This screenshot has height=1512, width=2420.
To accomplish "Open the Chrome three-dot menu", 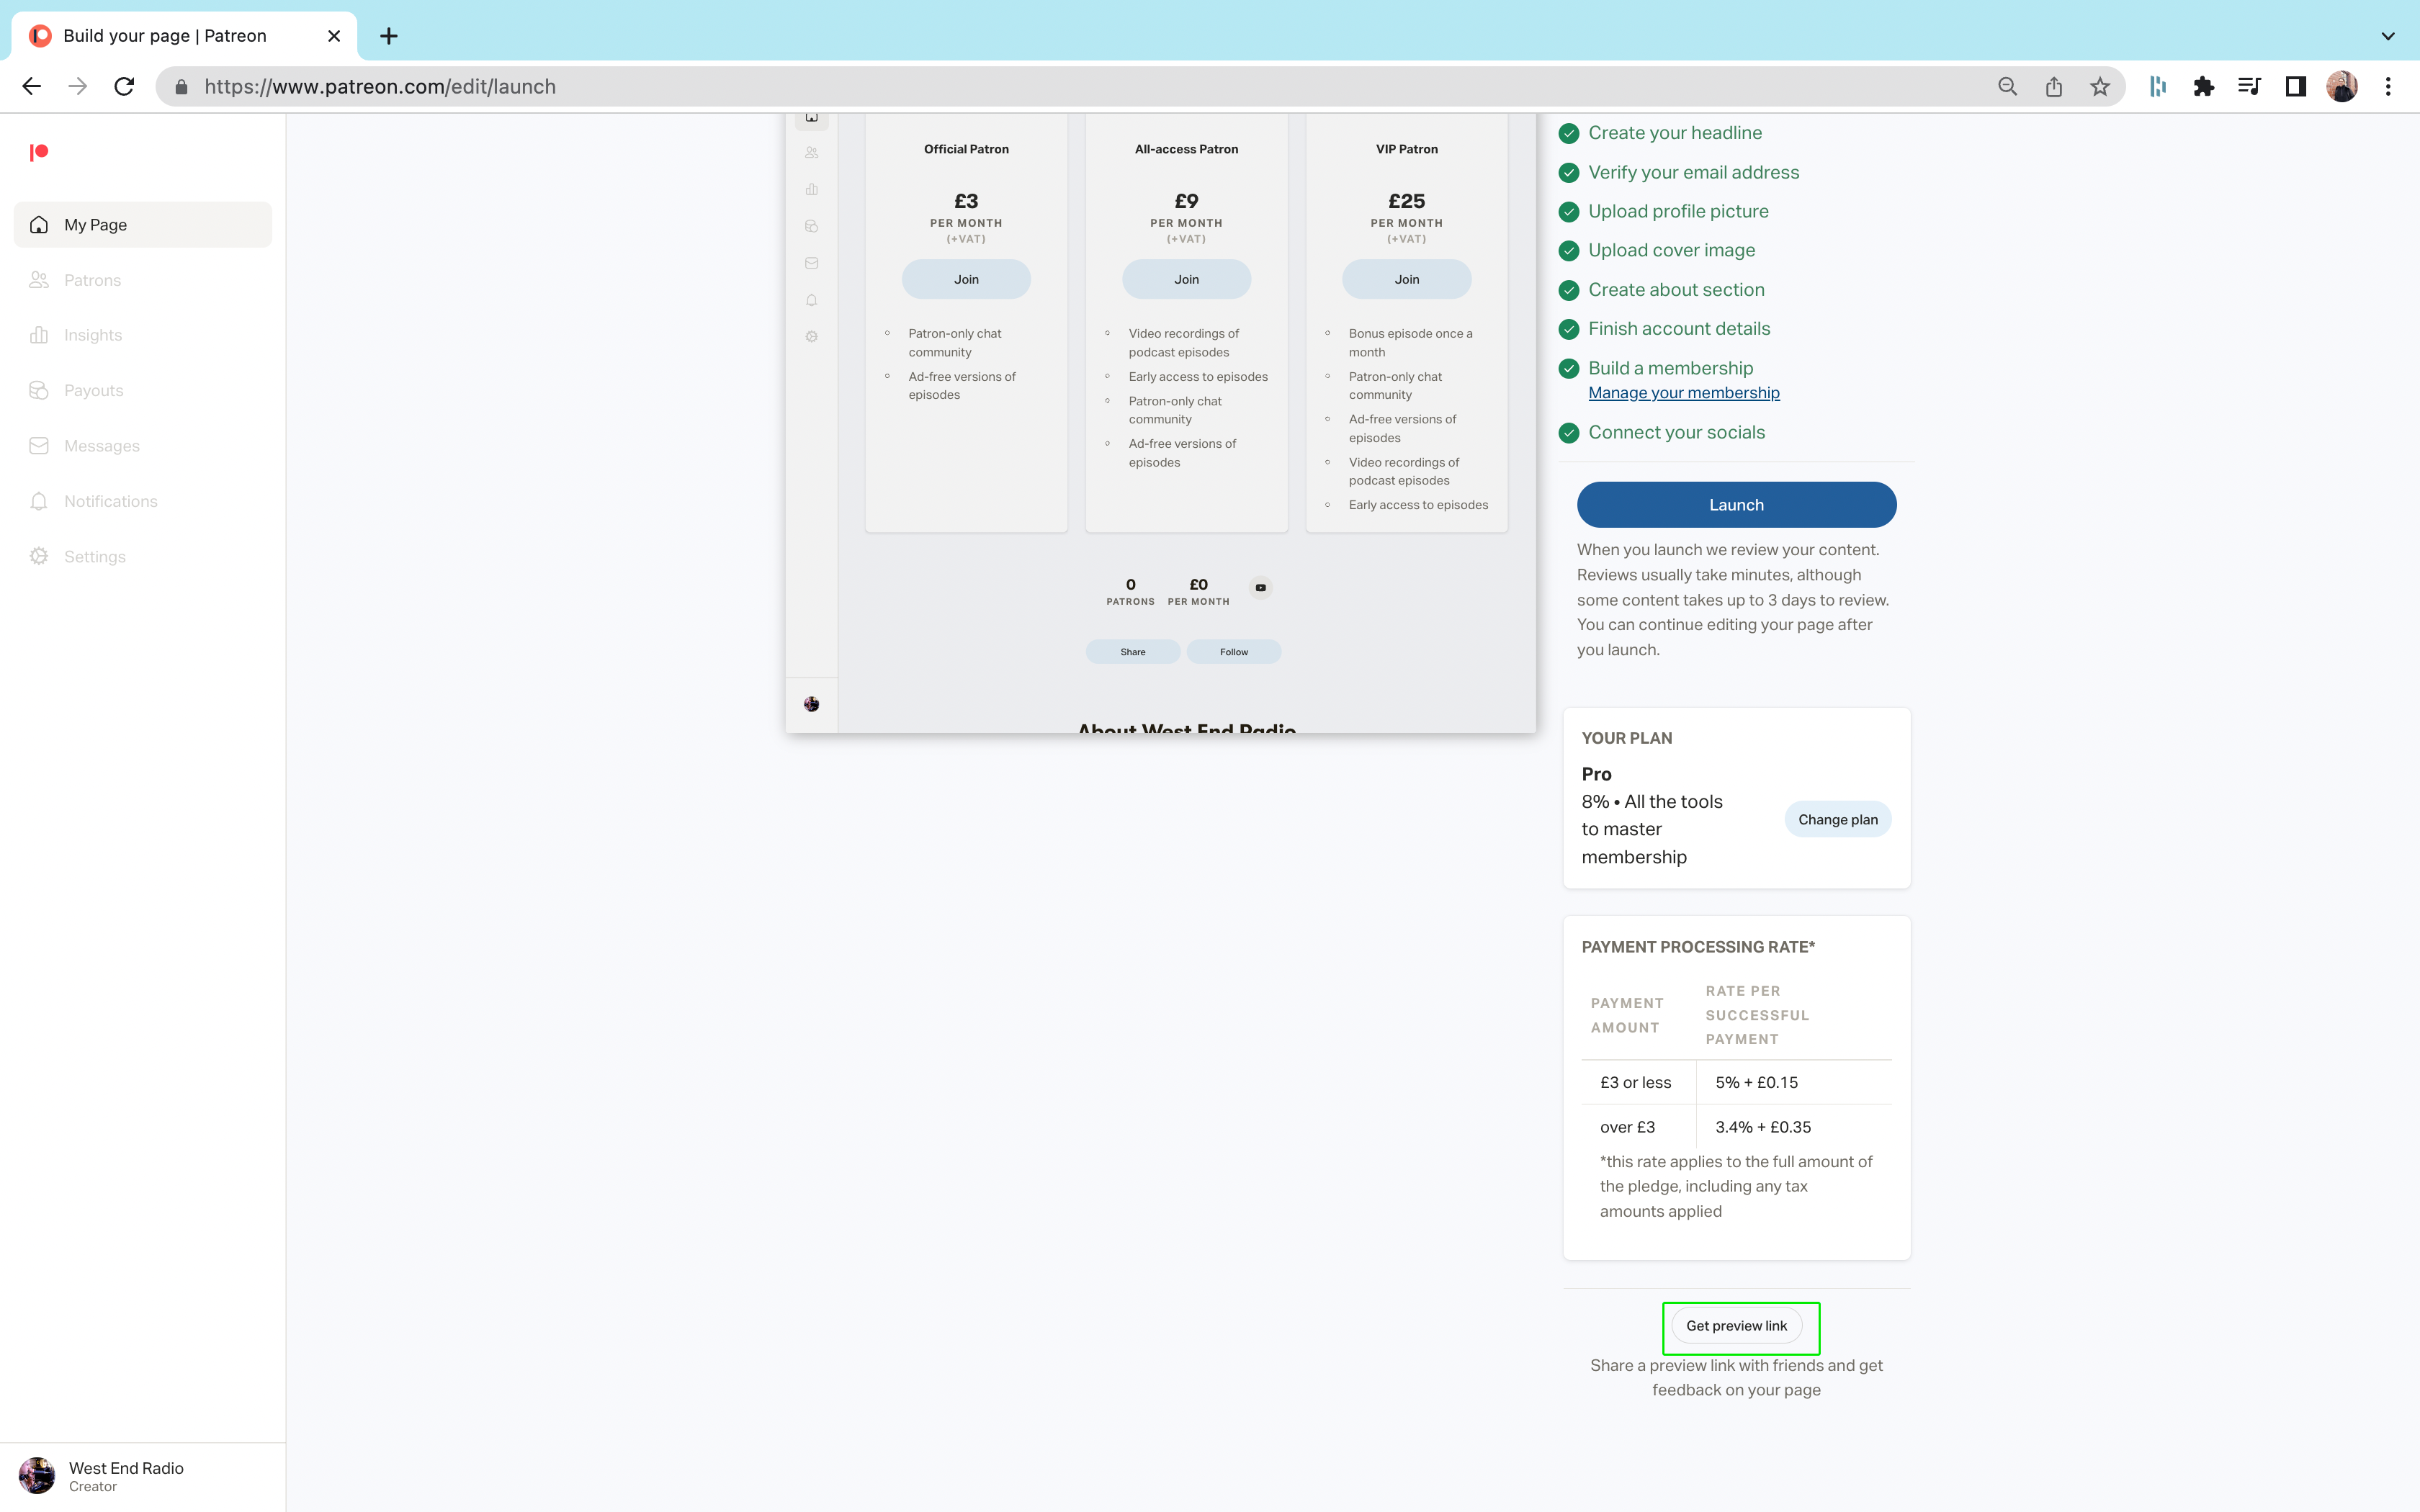I will click(x=2388, y=87).
